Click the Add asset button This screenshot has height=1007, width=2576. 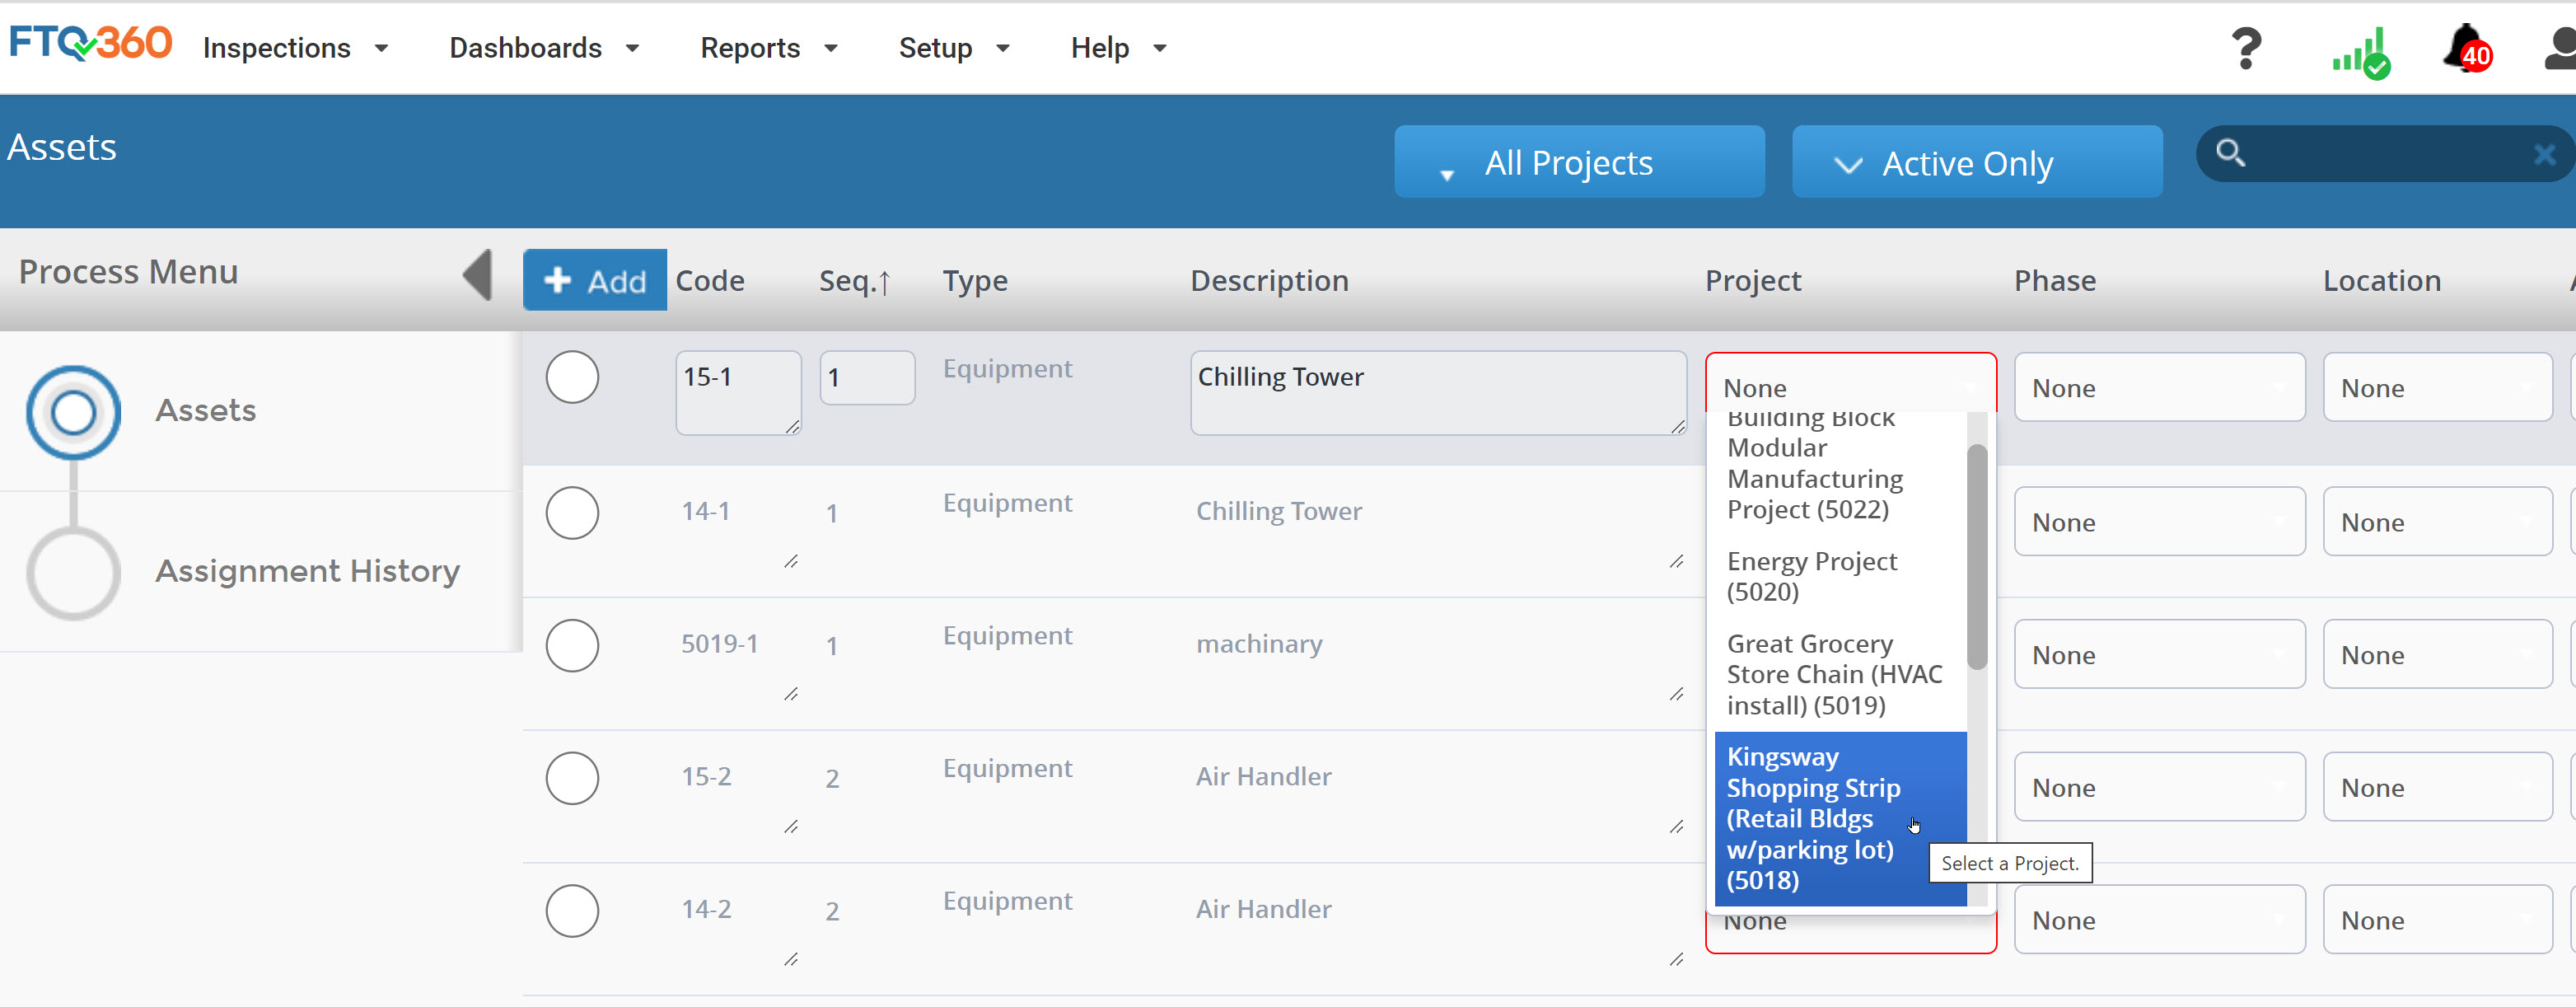595,280
